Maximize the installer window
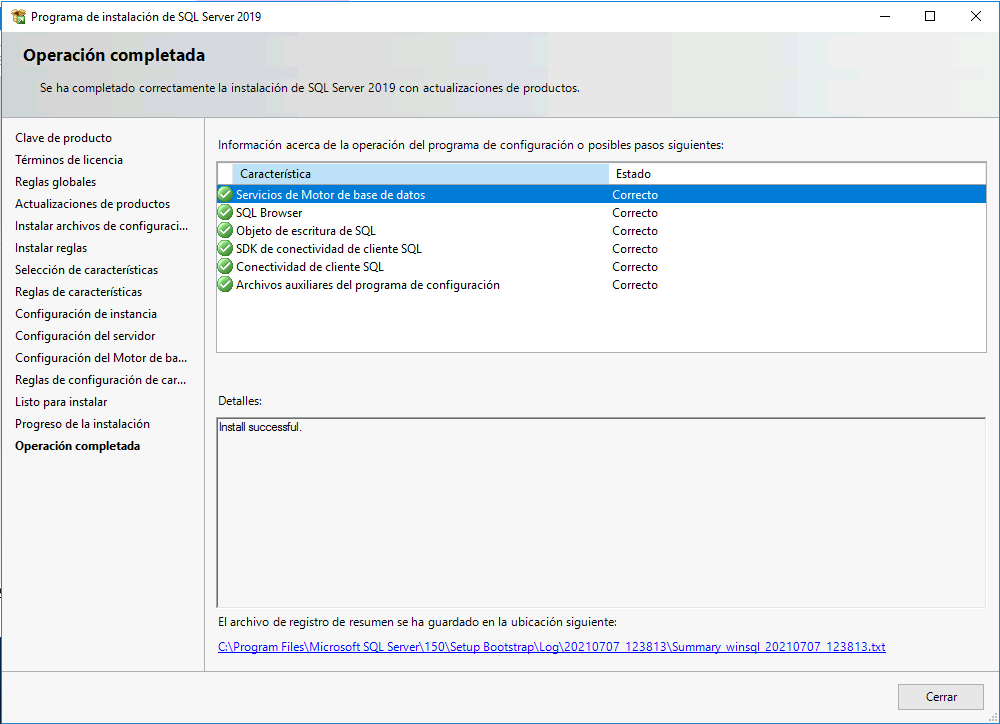 point(930,17)
